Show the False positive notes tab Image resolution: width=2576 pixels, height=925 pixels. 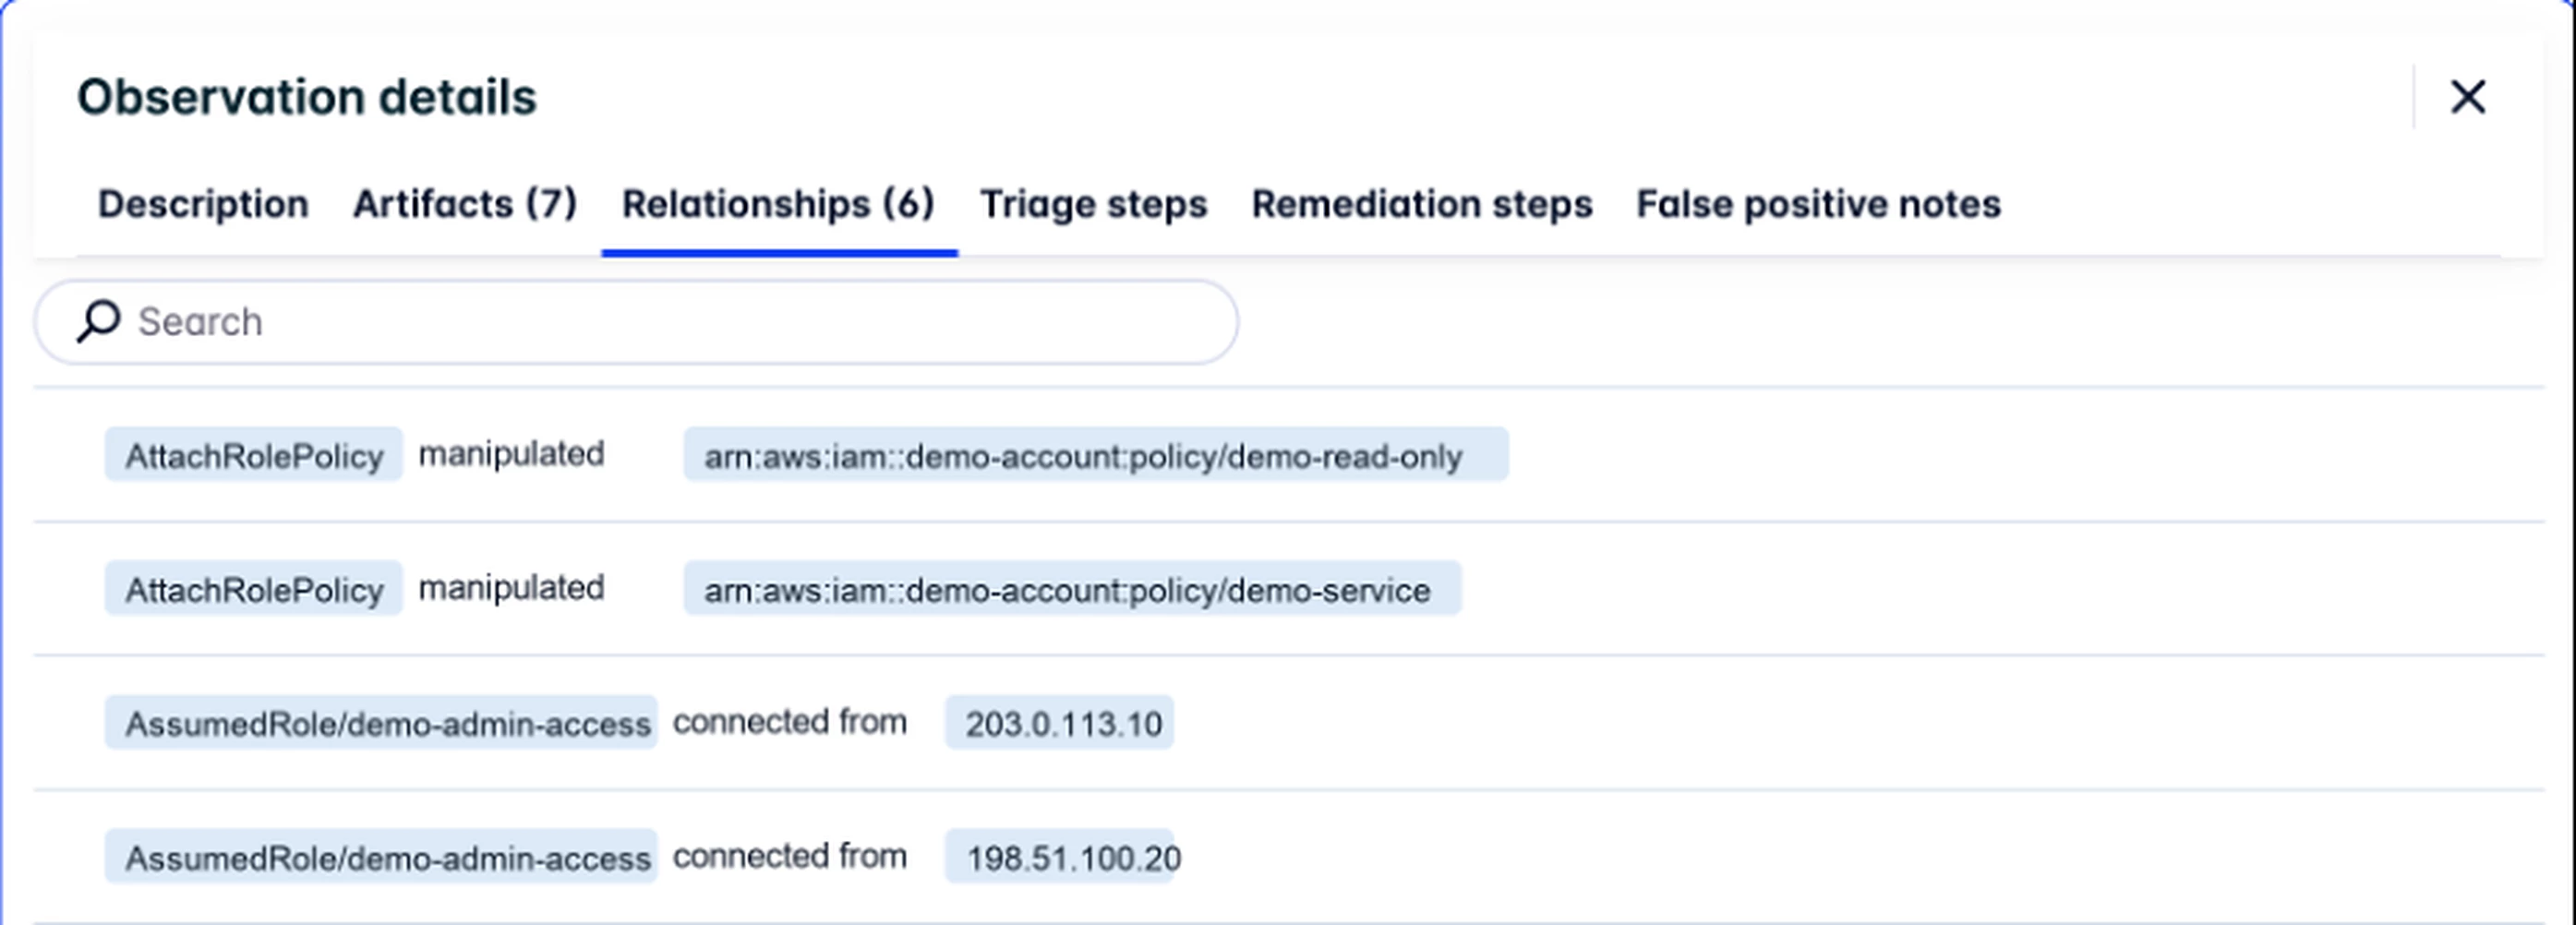(1818, 204)
